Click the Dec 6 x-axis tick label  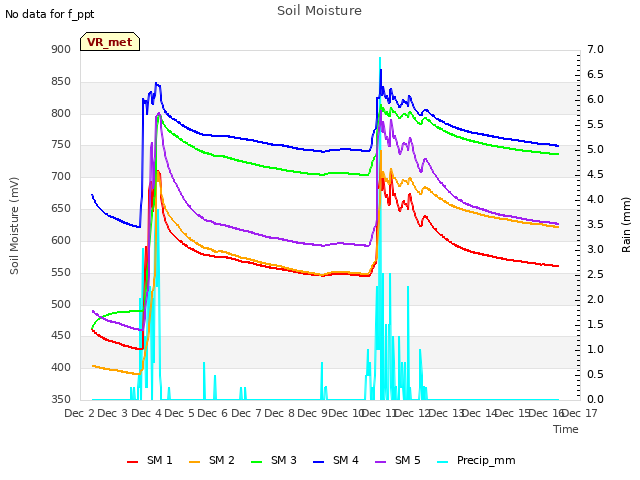point(212,413)
